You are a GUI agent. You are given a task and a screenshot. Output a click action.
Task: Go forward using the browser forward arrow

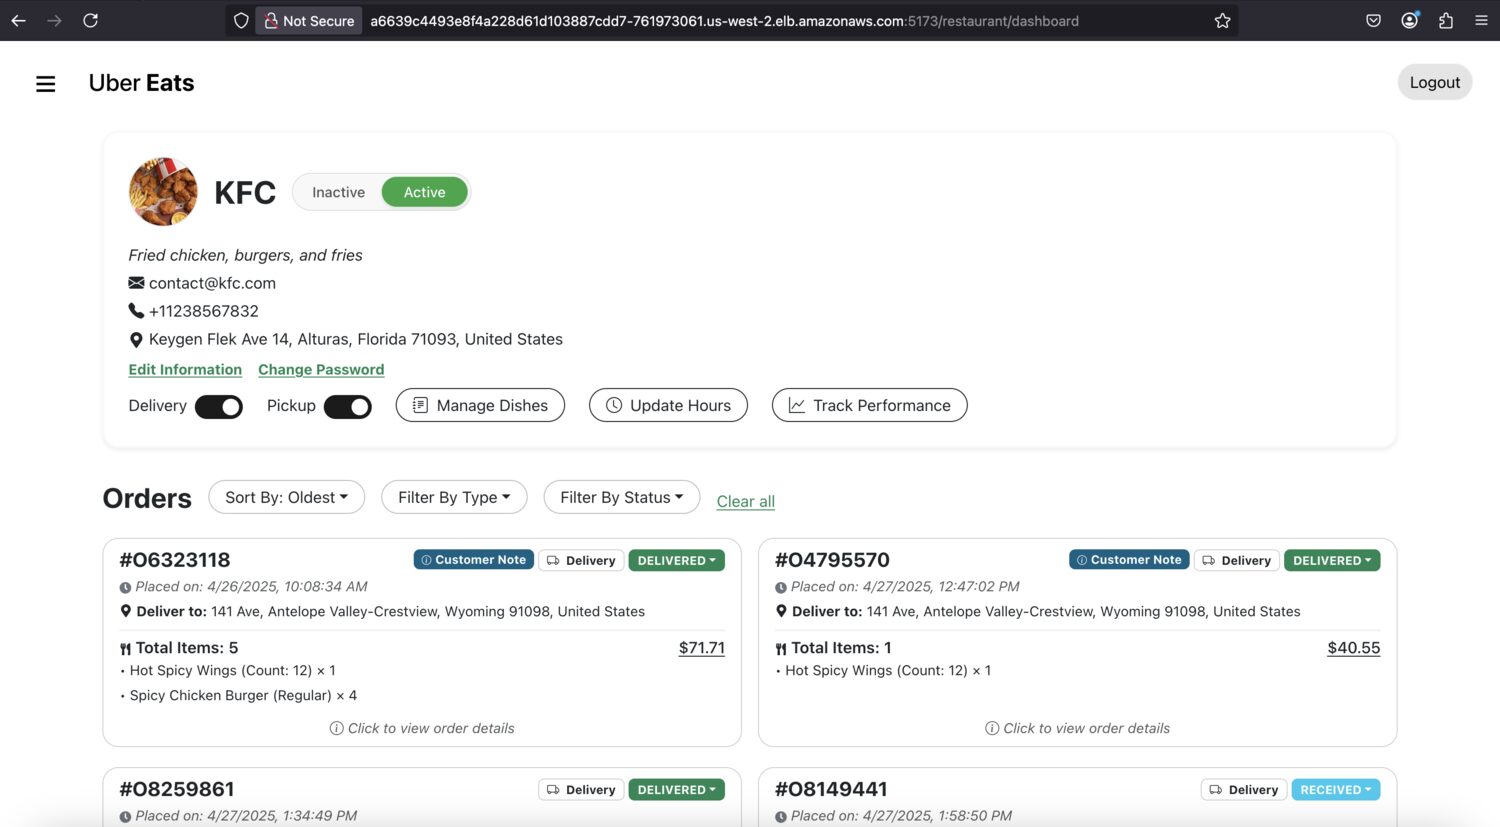click(x=54, y=20)
